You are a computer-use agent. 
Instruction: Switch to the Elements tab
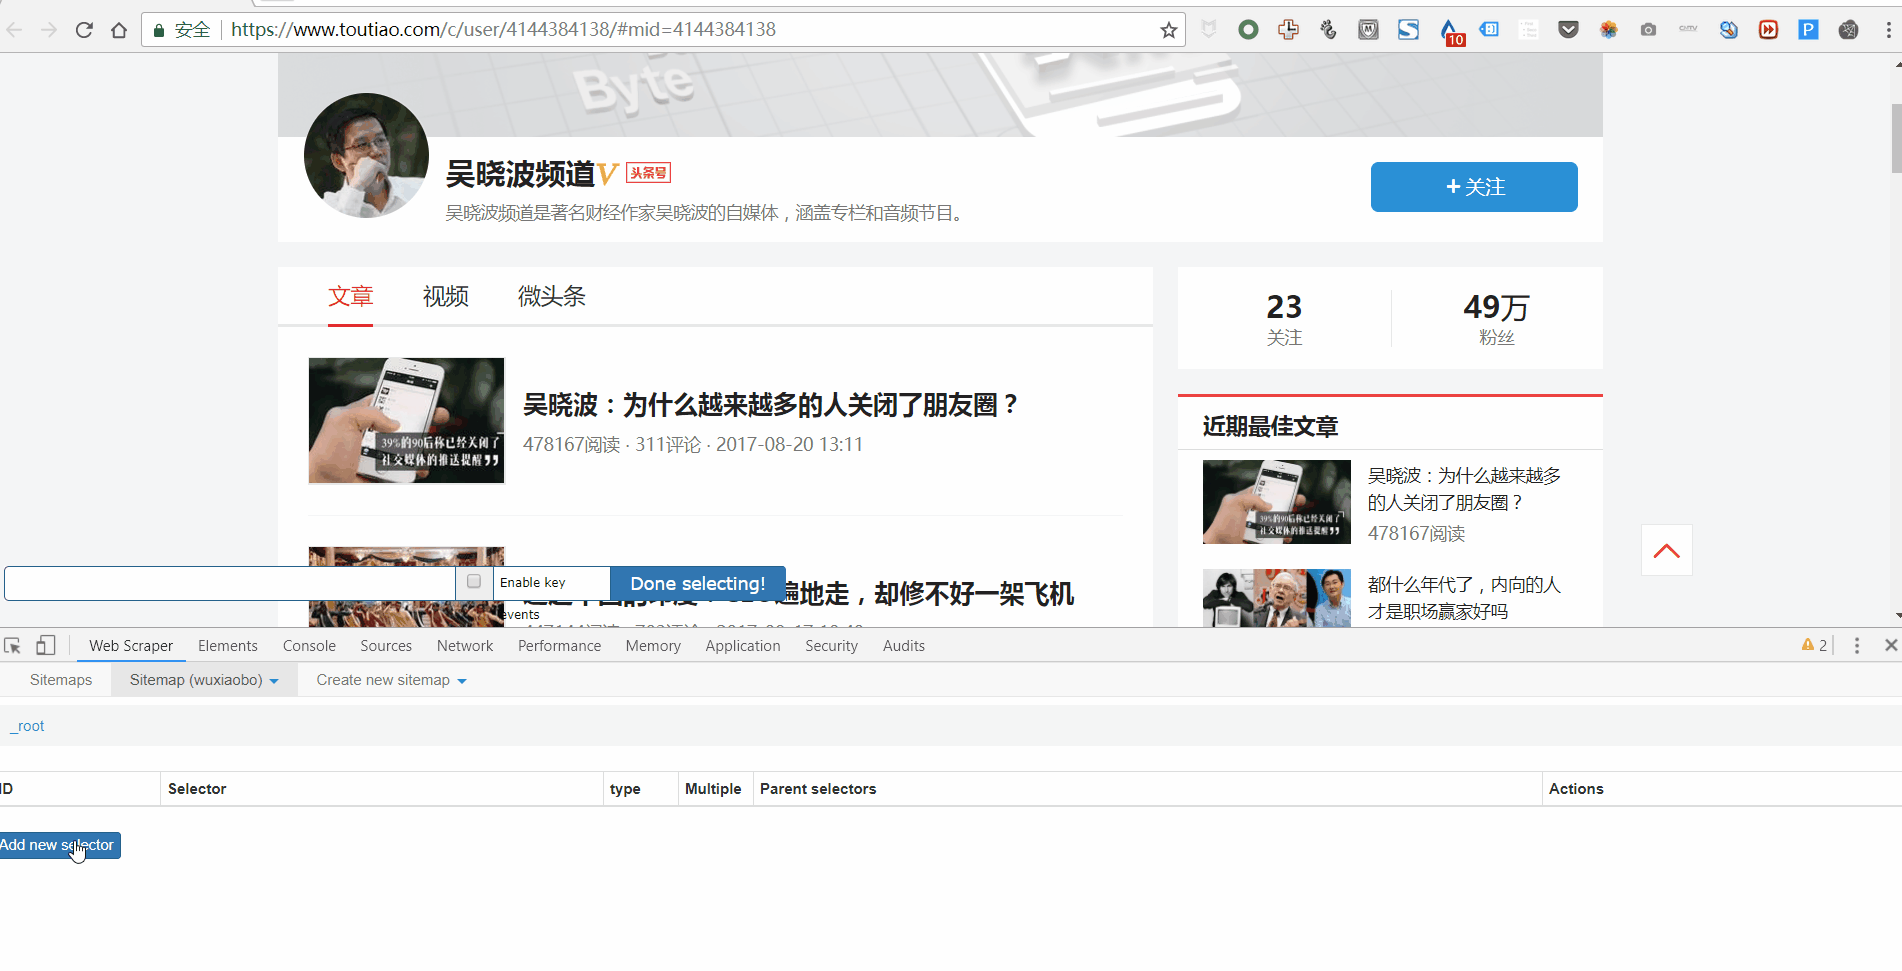click(228, 646)
